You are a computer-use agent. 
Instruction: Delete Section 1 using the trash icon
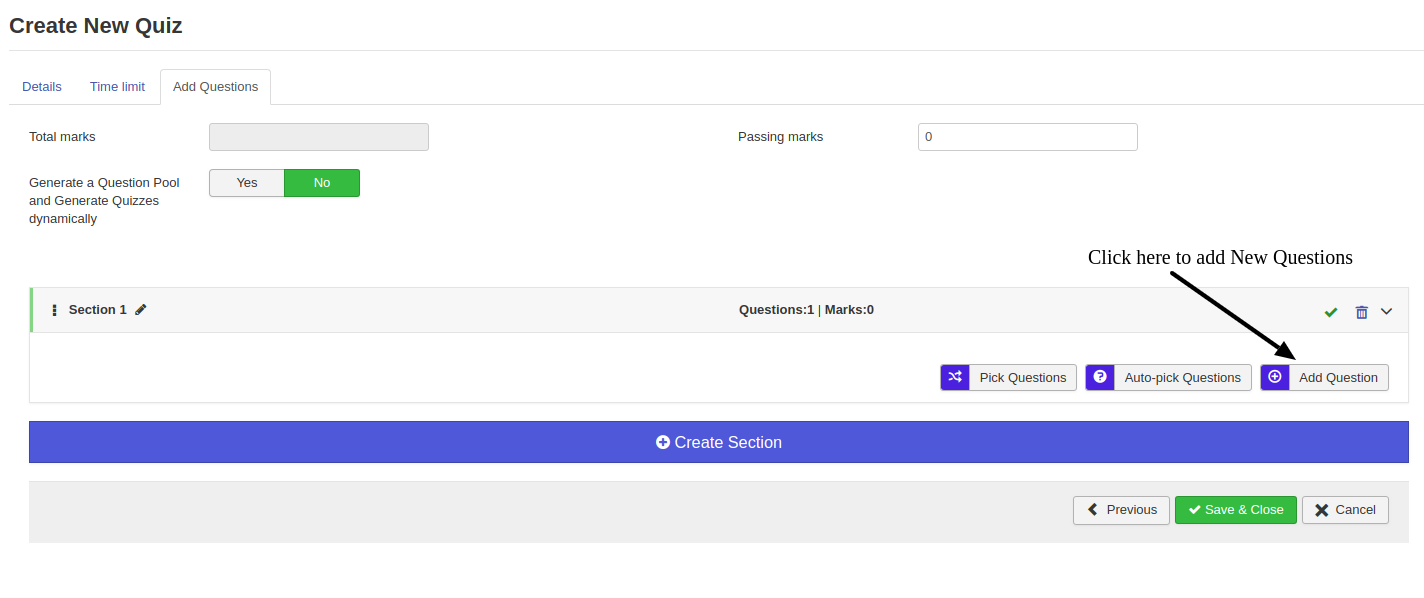(x=1361, y=312)
